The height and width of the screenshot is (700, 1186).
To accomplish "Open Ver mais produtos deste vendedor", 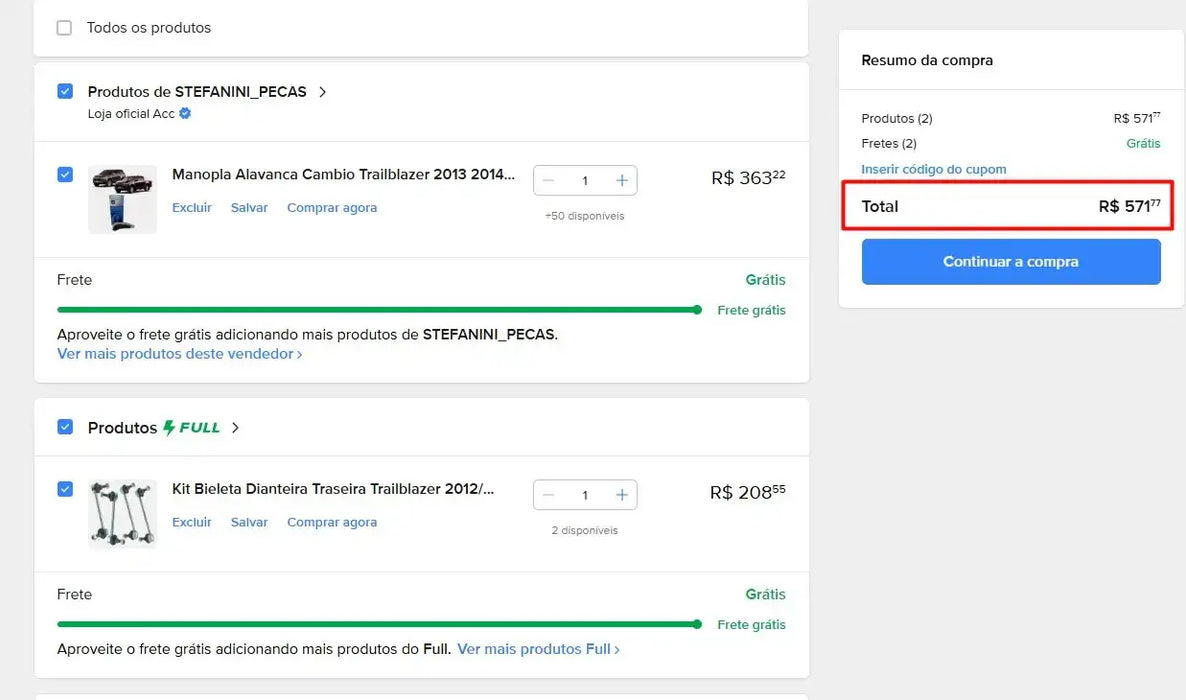I will tap(179, 354).
